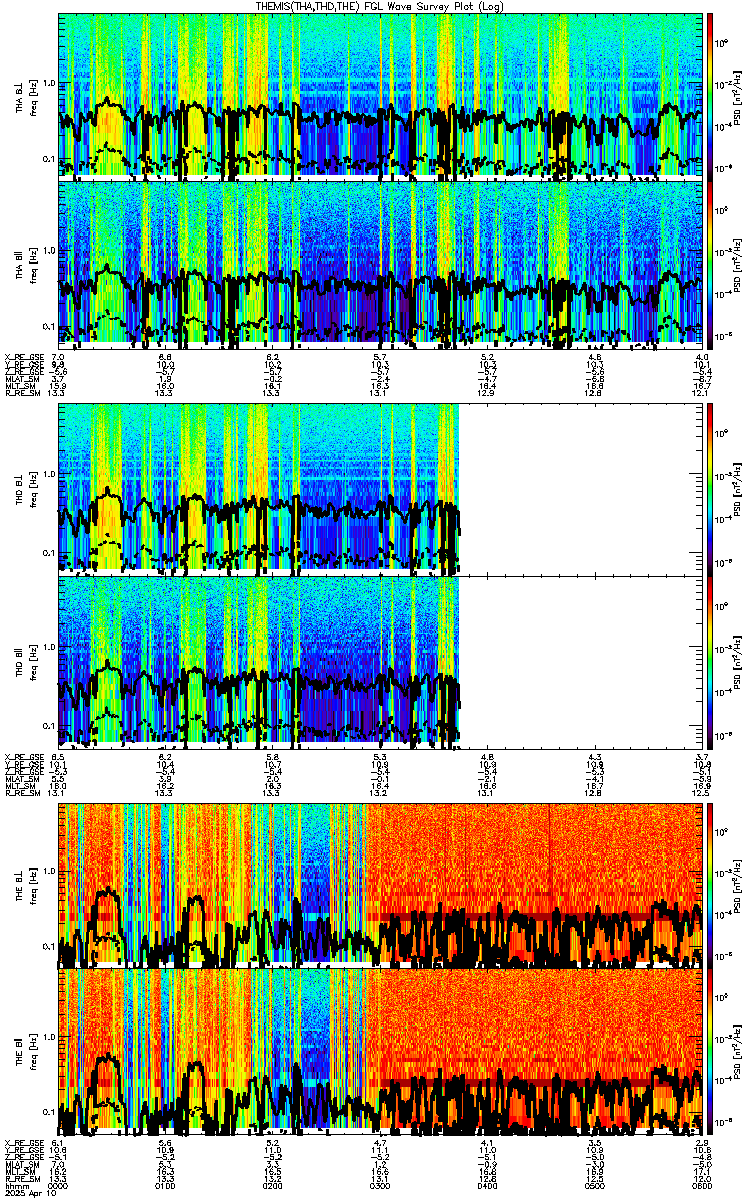This screenshot has height=1200, width=750.
Task: Click the THEMIS FGL Wave Survey Plot title
Action: click(x=380, y=6)
